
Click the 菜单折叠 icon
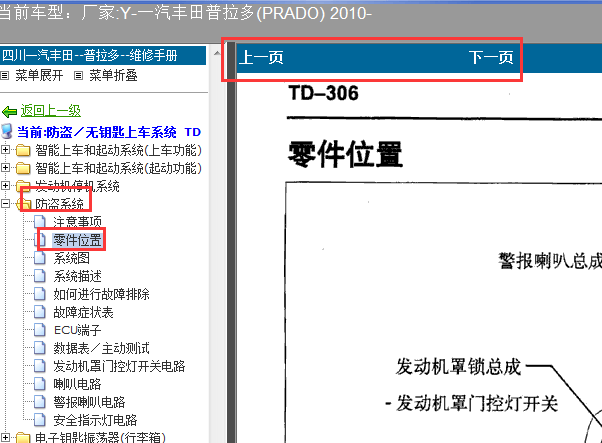coord(78,76)
